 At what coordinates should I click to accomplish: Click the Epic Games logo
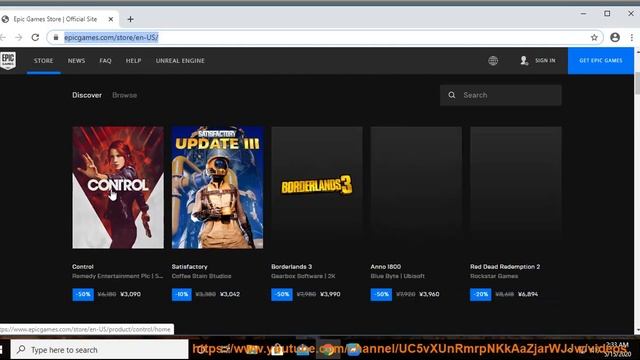8,60
